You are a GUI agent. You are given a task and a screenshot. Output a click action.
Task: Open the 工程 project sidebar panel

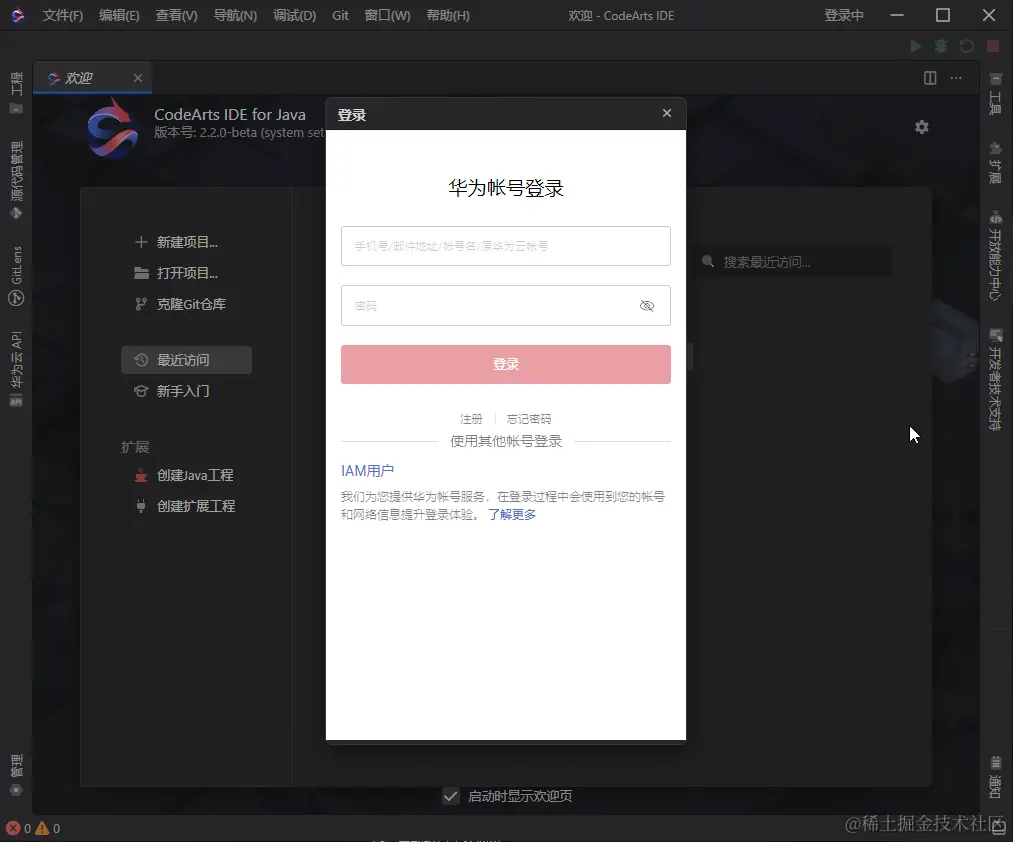[x=16, y=92]
